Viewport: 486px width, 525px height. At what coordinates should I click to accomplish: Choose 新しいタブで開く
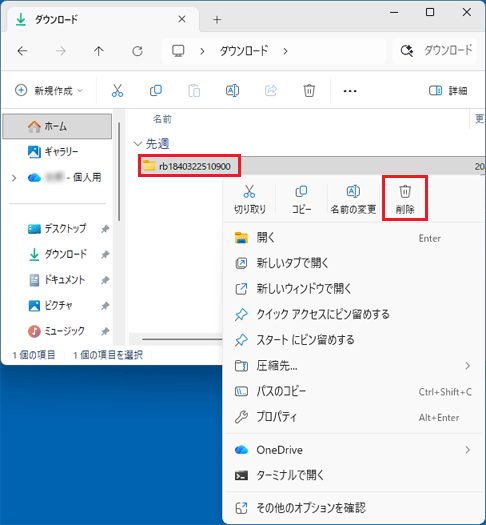[354, 263]
